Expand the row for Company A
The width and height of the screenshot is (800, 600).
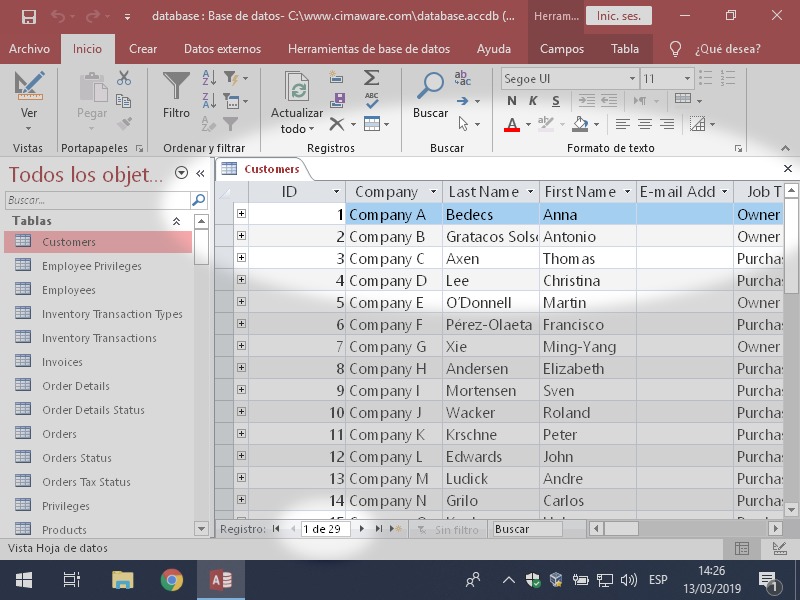tap(241, 214)
